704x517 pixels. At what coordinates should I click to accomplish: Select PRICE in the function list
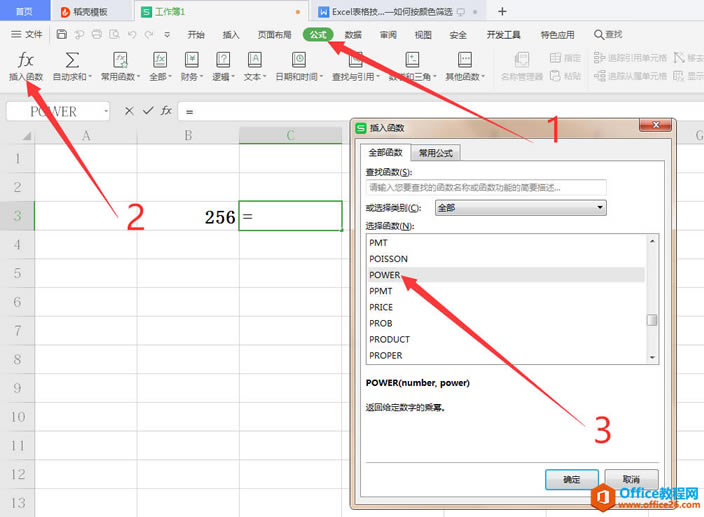[x=506, y=307]
